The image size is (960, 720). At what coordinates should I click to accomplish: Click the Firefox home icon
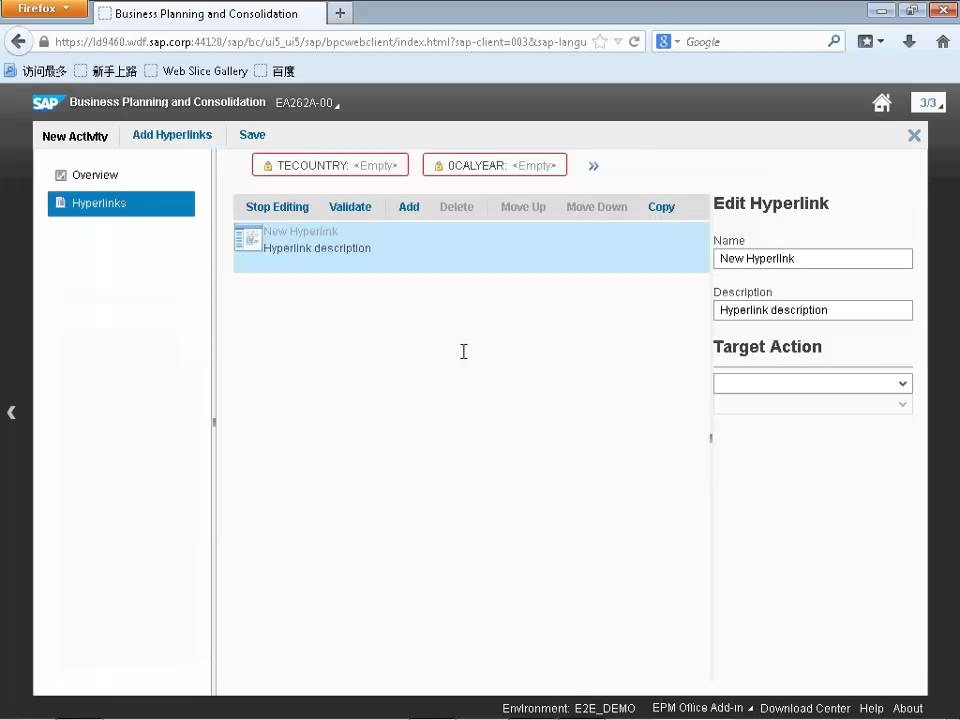pos(943,42)
